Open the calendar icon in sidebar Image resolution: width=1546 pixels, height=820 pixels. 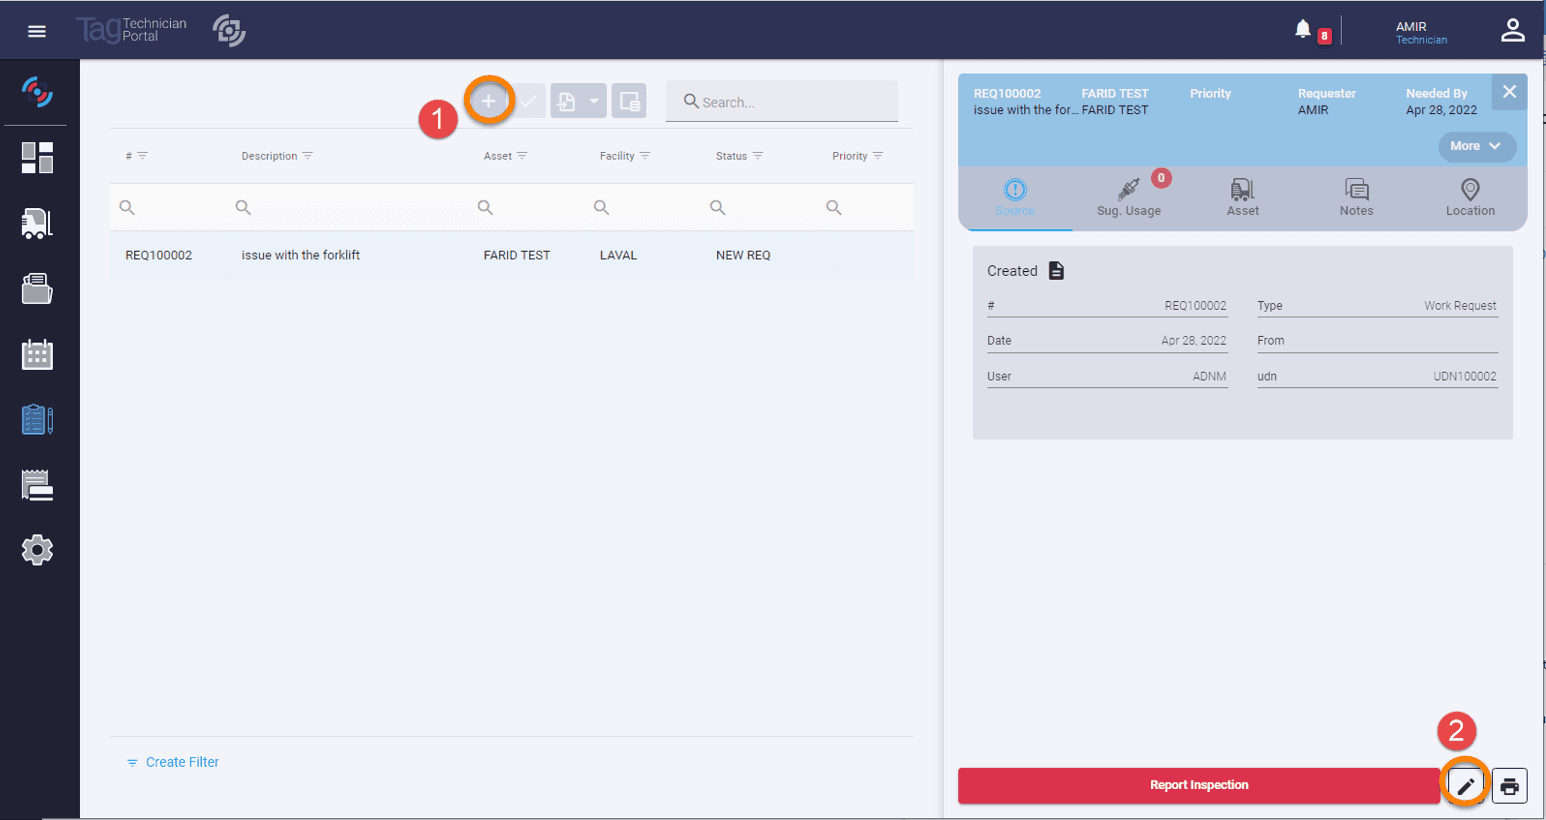click(37, 354)
